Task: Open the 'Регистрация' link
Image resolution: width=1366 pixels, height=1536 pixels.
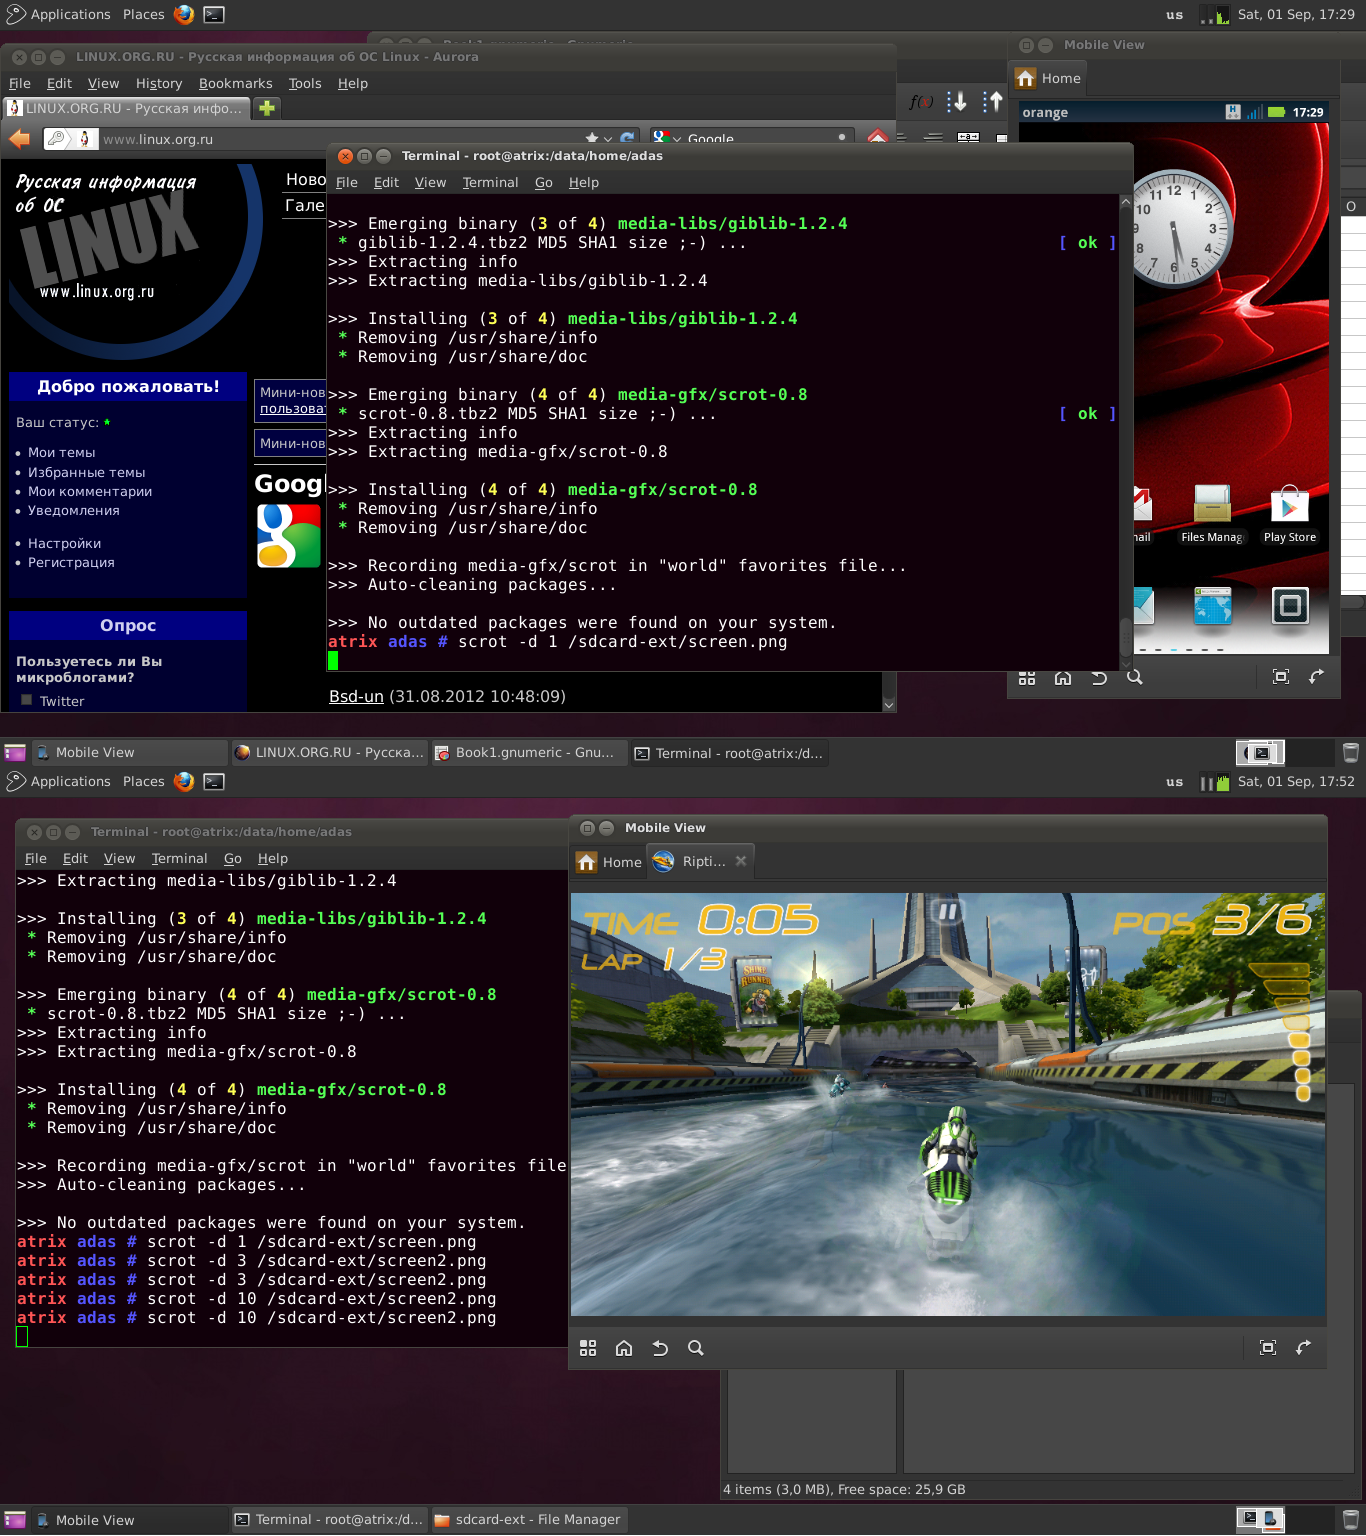Action: click(x=71, y=562)
